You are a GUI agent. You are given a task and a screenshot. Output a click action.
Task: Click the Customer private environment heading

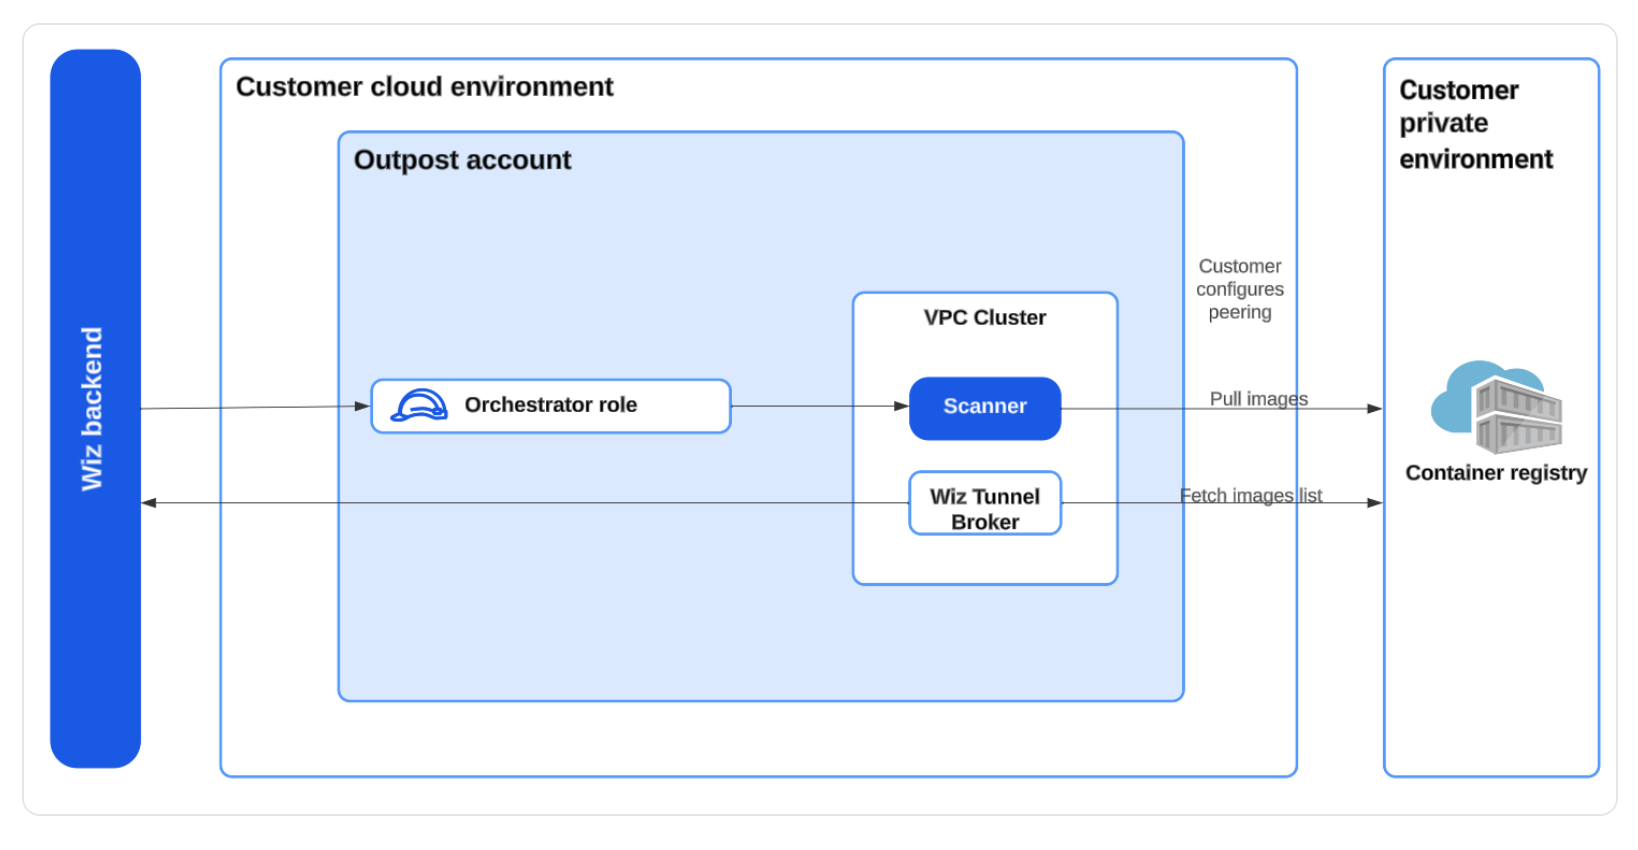[1476, 125]
